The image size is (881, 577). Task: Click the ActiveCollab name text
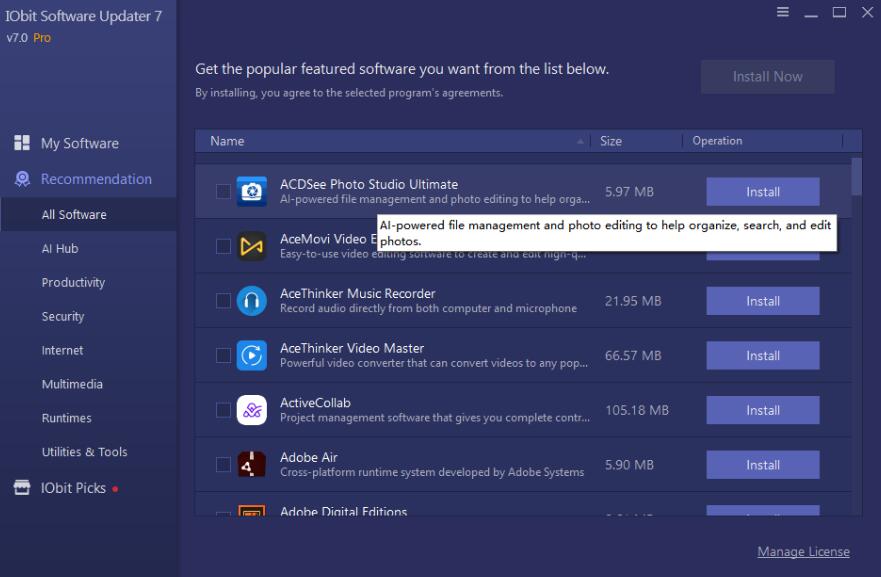tap(315, 402)
